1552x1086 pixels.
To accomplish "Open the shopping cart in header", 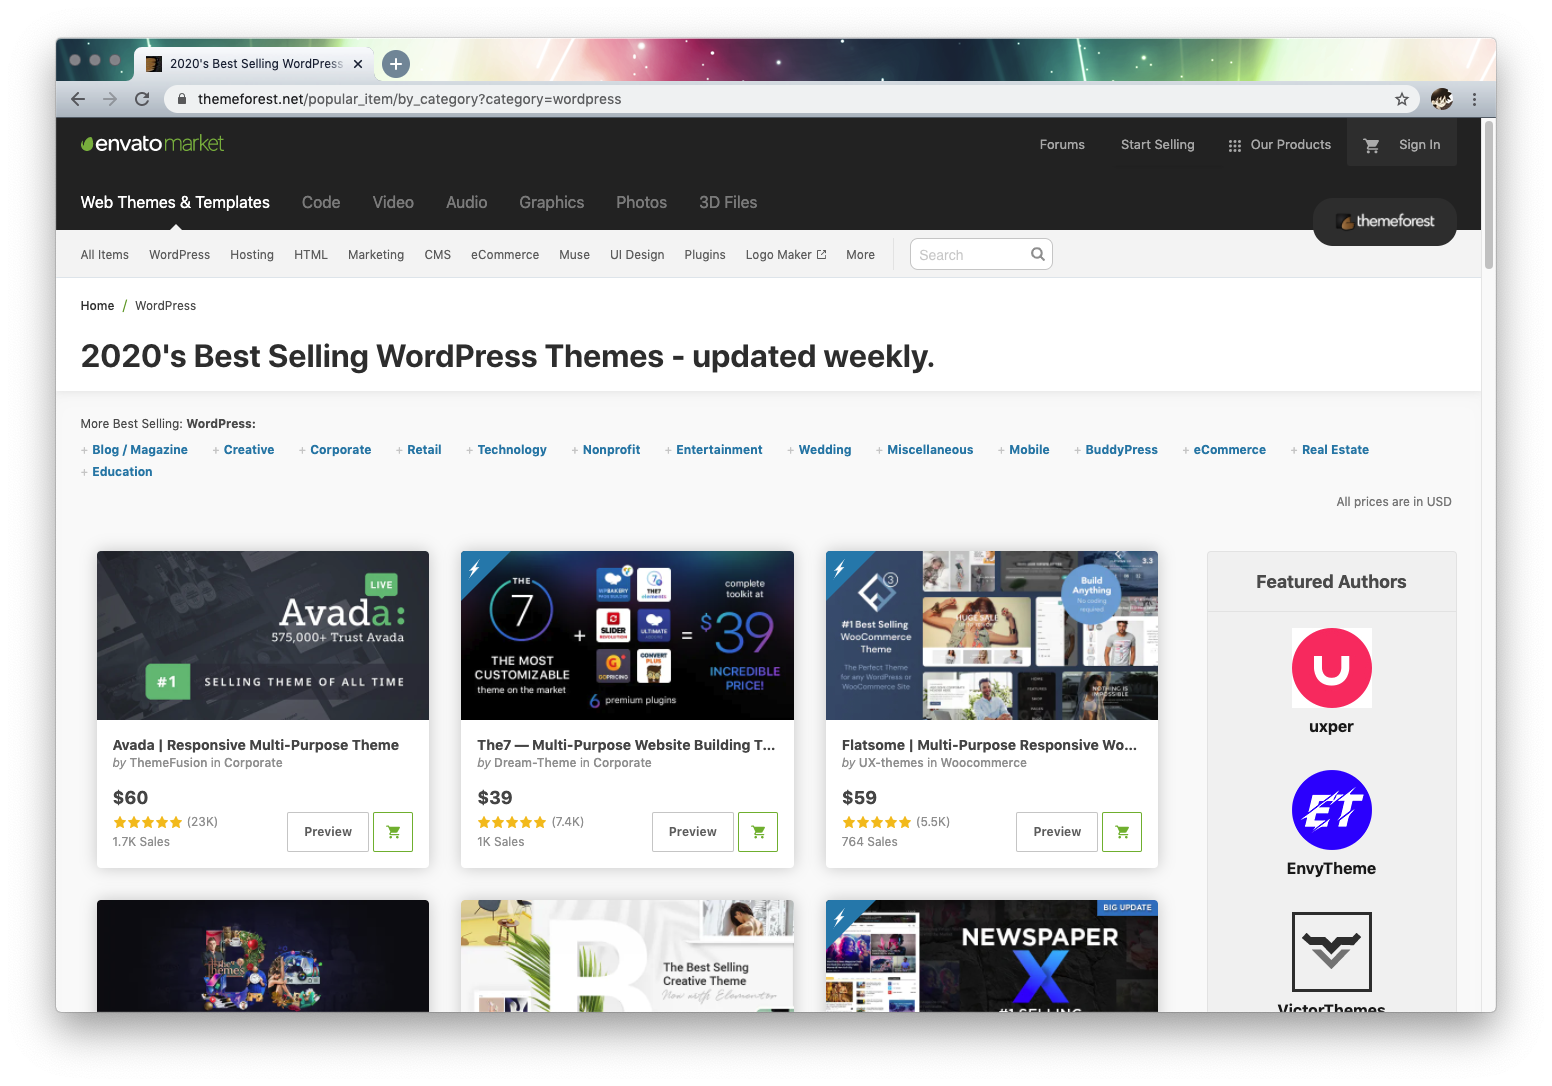I will 1372,145.
